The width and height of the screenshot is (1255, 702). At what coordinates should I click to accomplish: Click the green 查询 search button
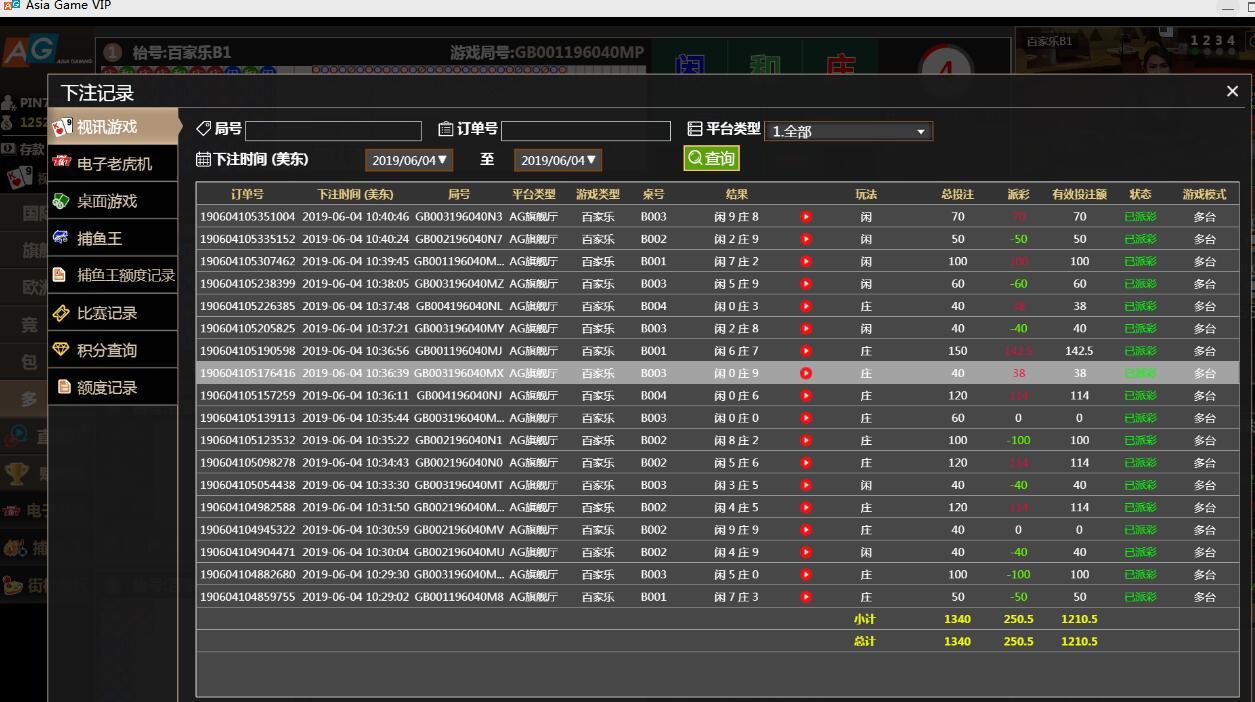pyautogui.click(x=712, y=158)
